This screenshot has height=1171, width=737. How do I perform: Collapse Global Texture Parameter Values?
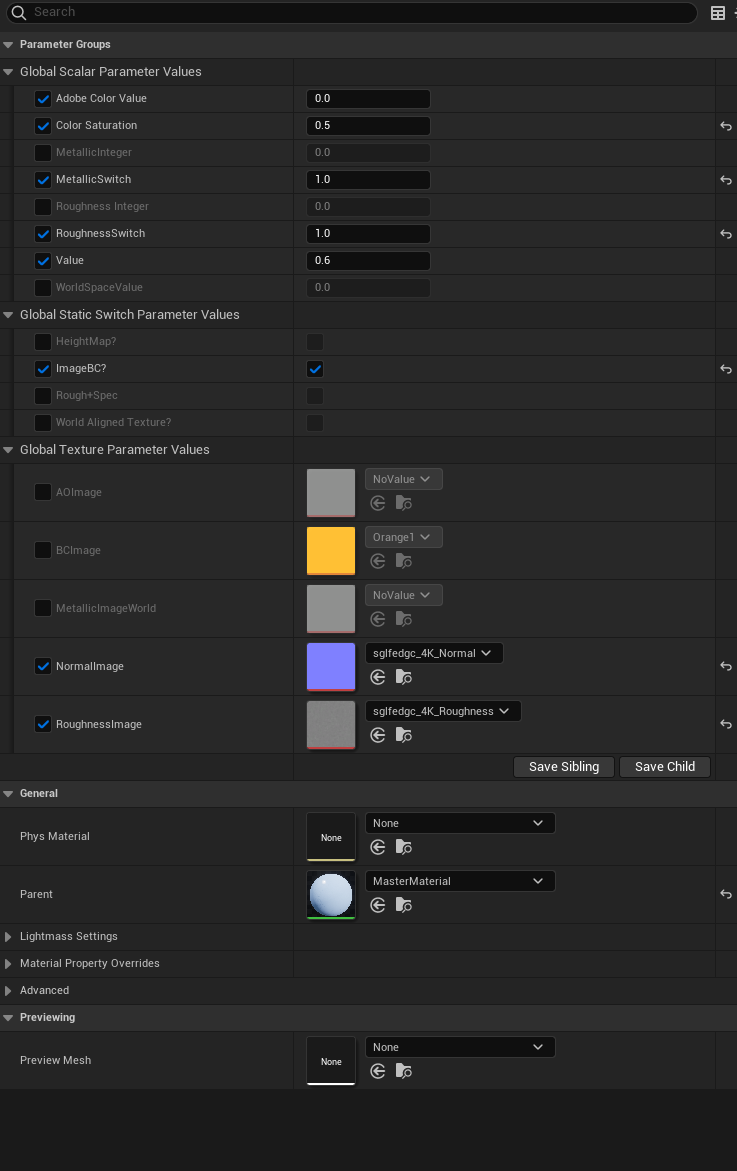(8, 450)
